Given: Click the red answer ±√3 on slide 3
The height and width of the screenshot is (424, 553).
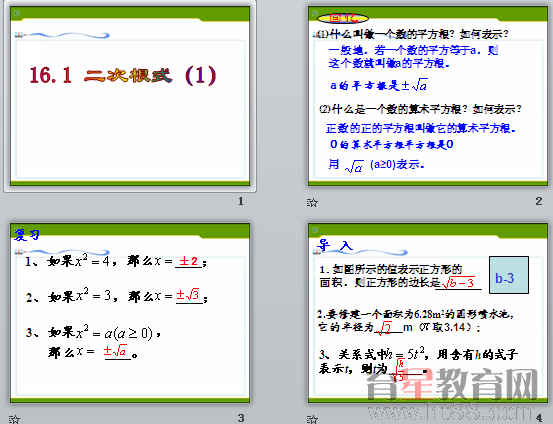Looking at the screenshot, I should 188,295.
